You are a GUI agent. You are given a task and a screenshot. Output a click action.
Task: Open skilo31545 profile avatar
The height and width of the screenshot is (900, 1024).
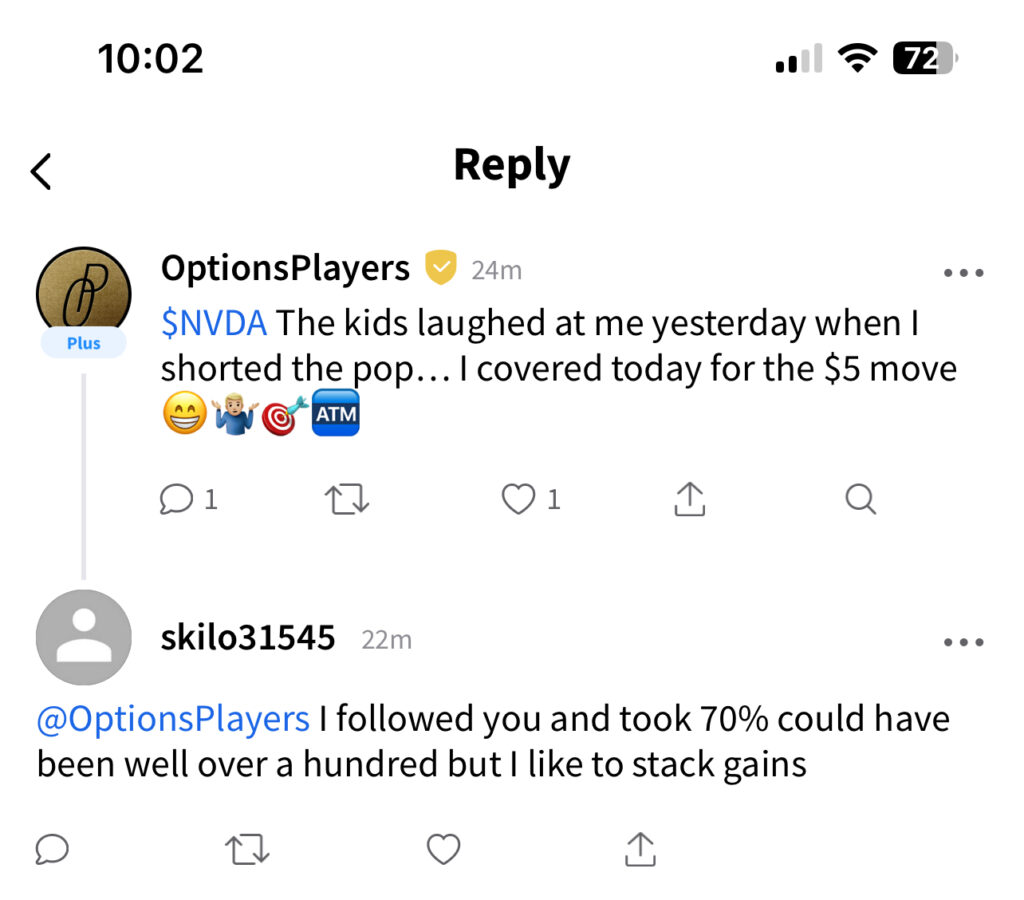click(84, 638)
